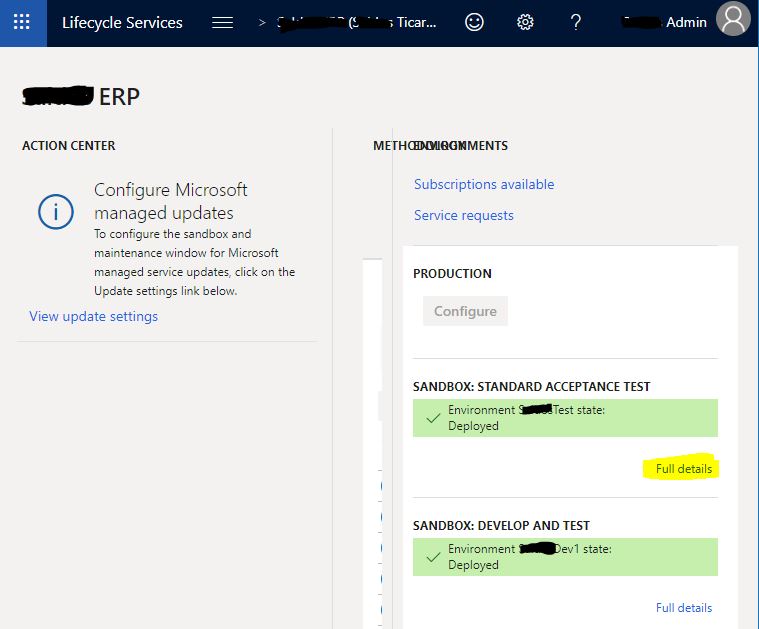Screen dimensions: 759x629
Task: Open the app launcher waffle icon
Action: click(22, 22)
